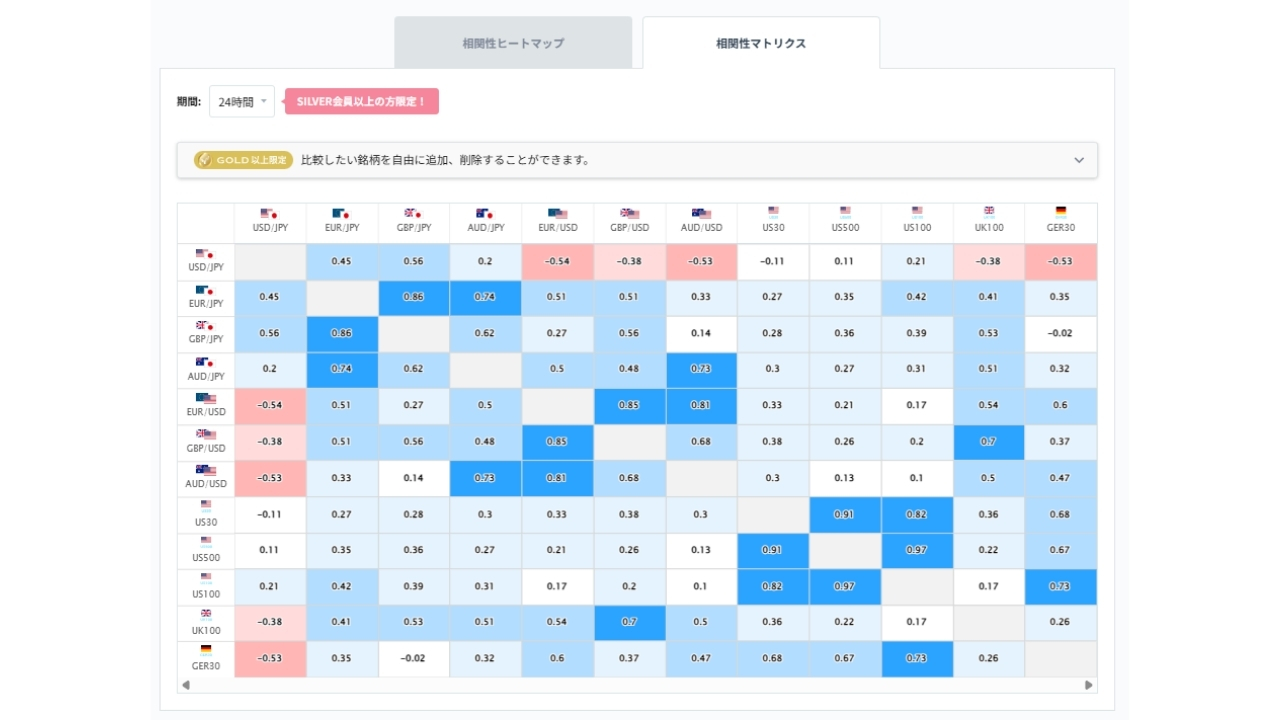Click the -0.11 cell in US30 row

point(270,515)
